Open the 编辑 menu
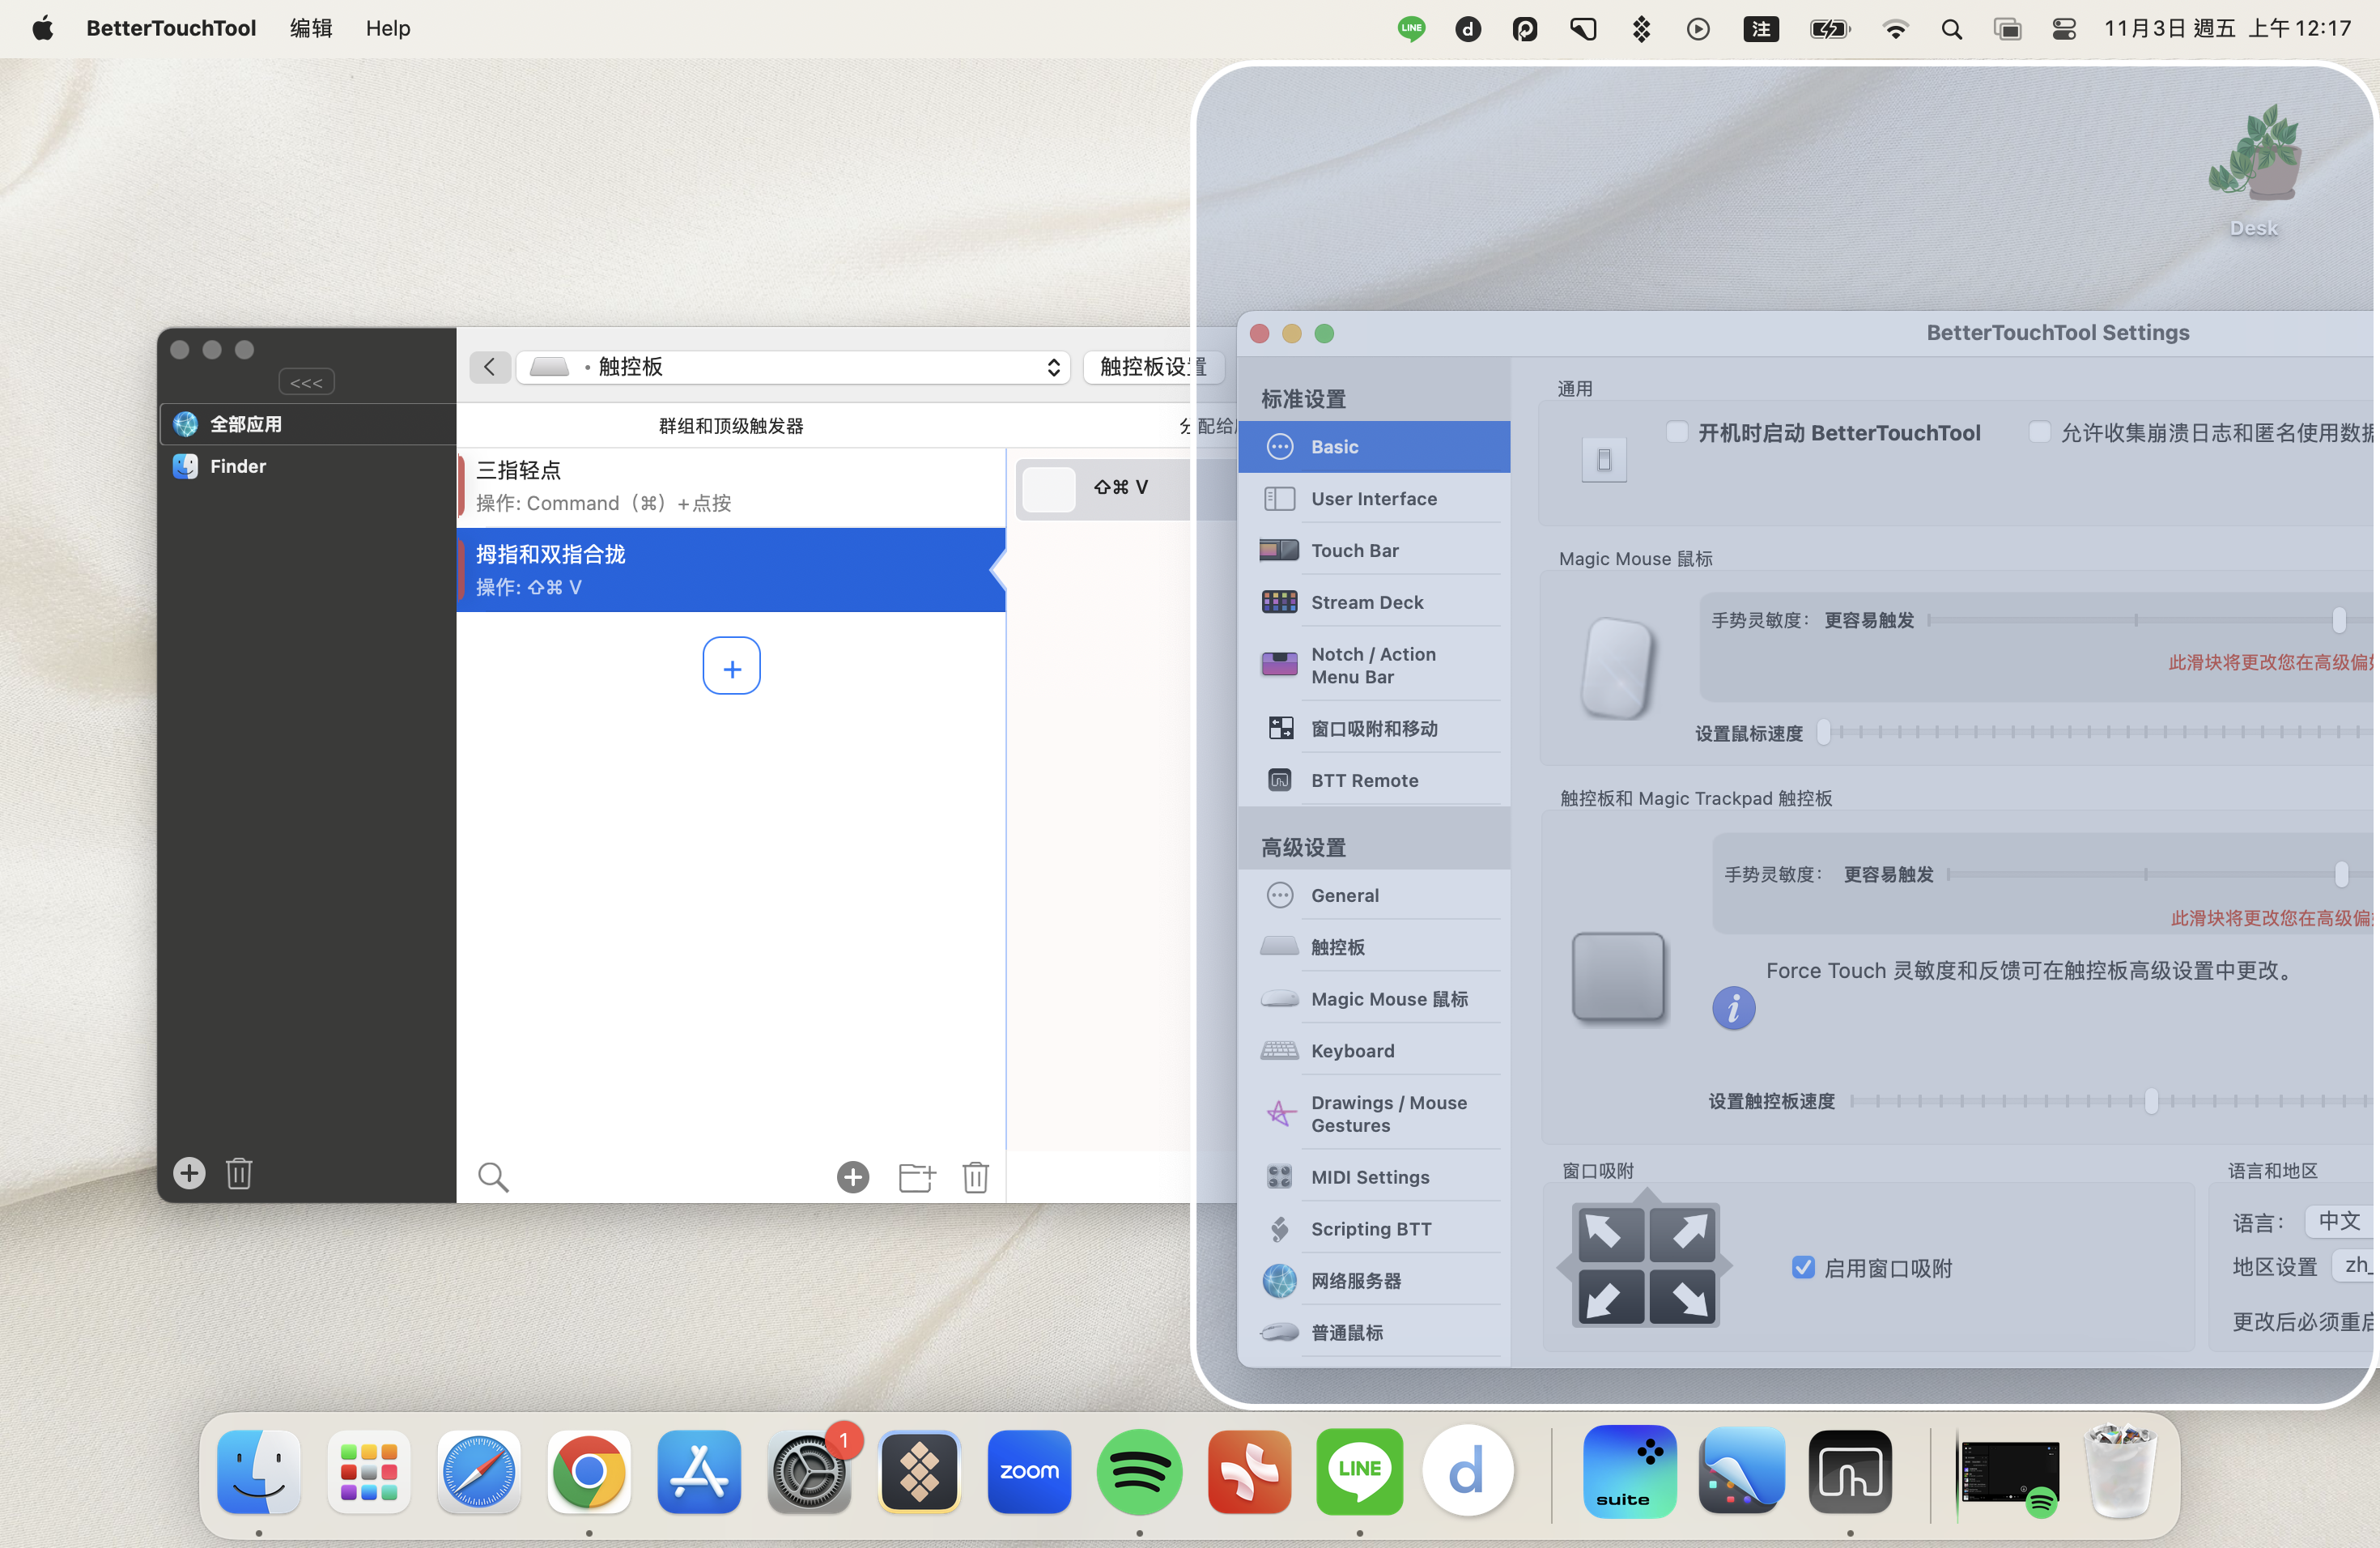This screenshot has width=2380, height=1548. click(x=311, y=29)
